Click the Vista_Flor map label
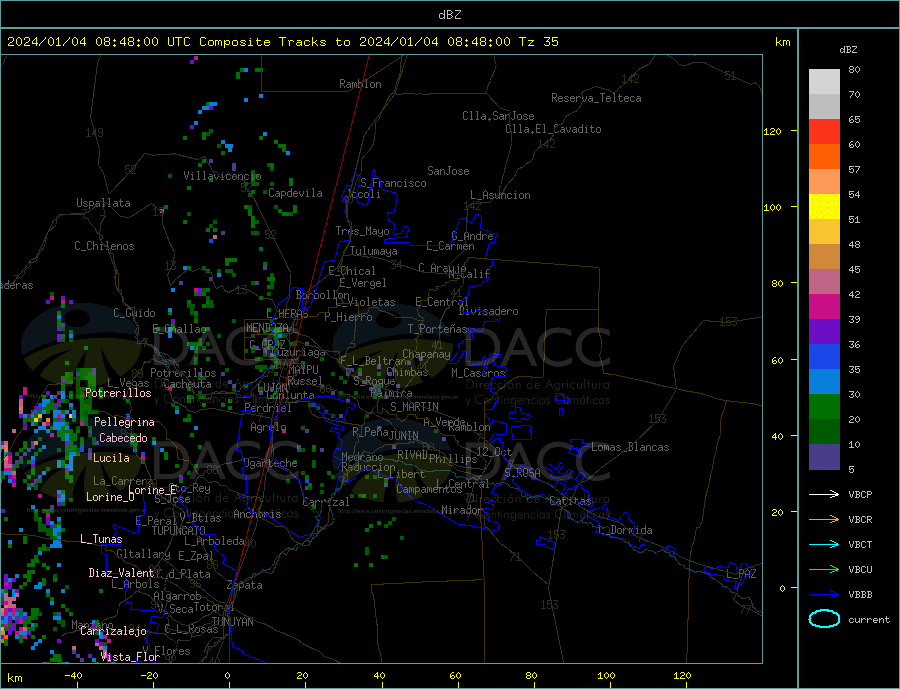The width and height of the screenshot is (900, 689). (130, 657)
